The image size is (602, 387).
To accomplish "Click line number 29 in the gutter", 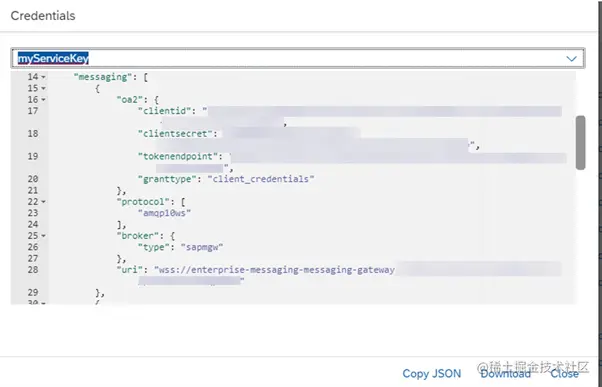I will pyautogui.click(x=33, y=293).
